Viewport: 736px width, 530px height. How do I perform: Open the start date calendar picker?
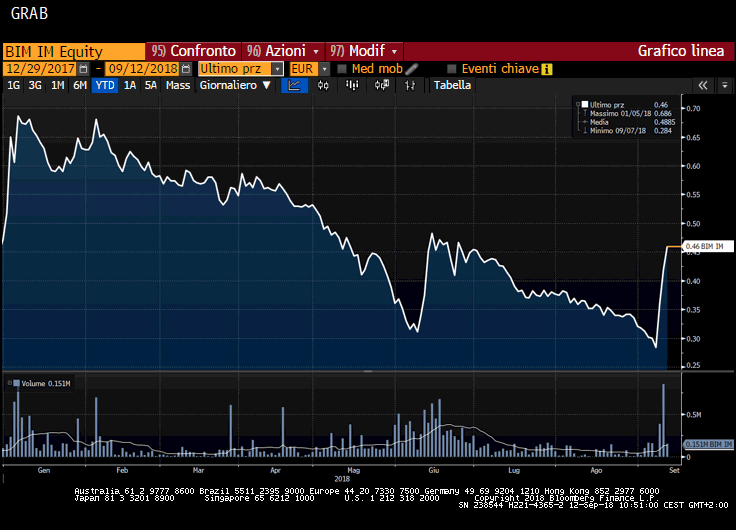click(84, 69)
